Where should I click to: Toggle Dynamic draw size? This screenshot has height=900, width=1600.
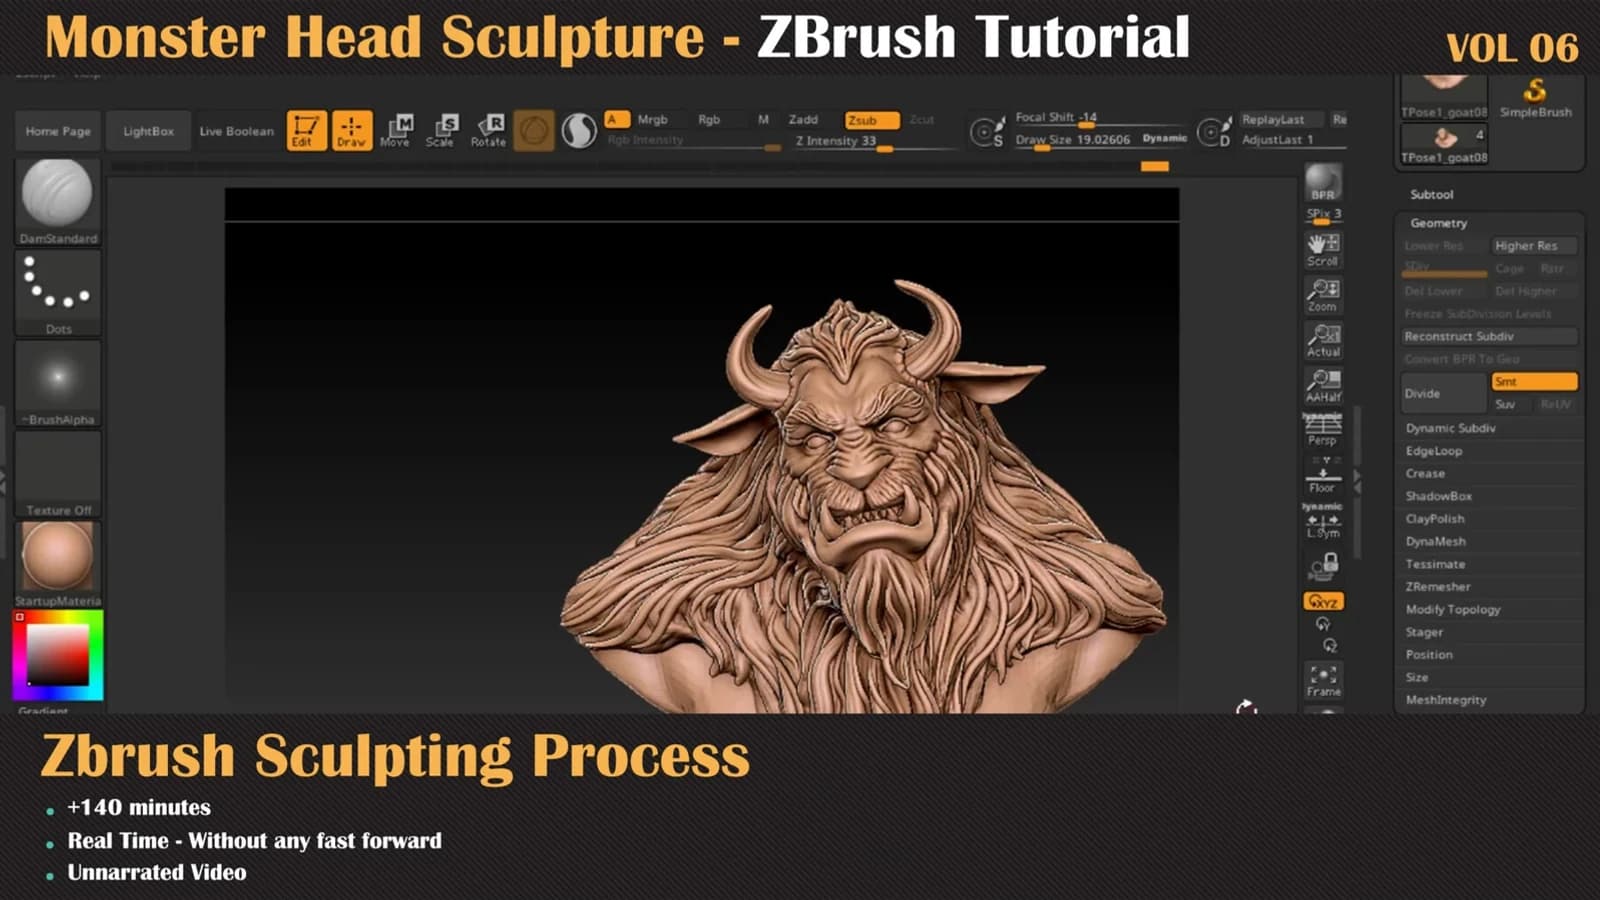click(x=1165, y=138)
